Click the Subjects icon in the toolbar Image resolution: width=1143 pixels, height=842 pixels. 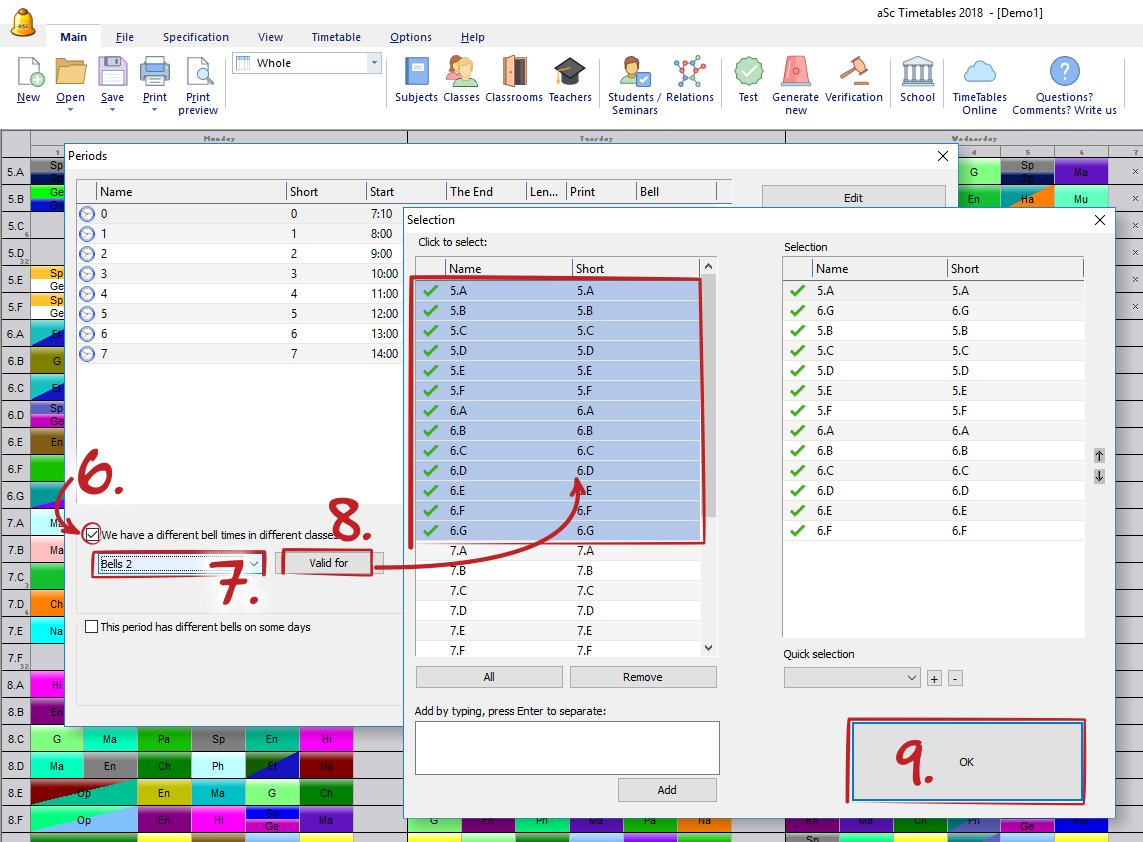click(416, 73)
